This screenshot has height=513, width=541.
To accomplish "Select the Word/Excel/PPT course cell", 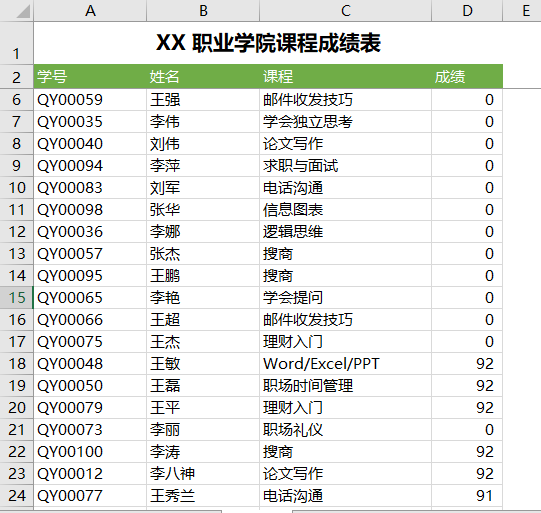I will [345, 364].
